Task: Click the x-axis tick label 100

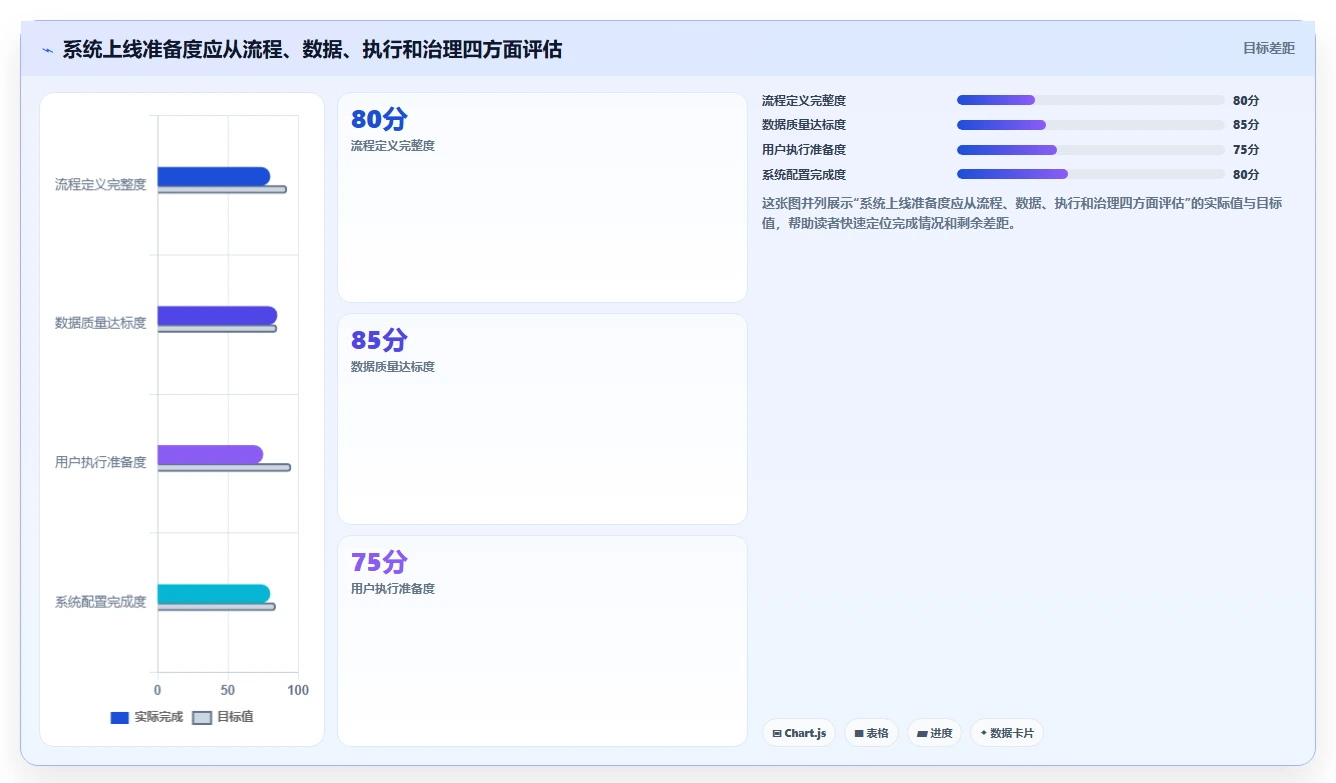Action: [x=298, y=690]
